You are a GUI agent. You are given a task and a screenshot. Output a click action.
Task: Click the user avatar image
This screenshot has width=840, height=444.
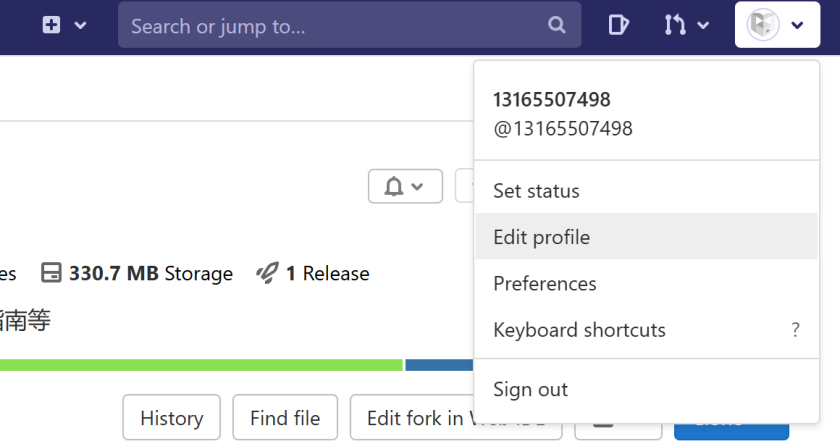pos(763,25)
